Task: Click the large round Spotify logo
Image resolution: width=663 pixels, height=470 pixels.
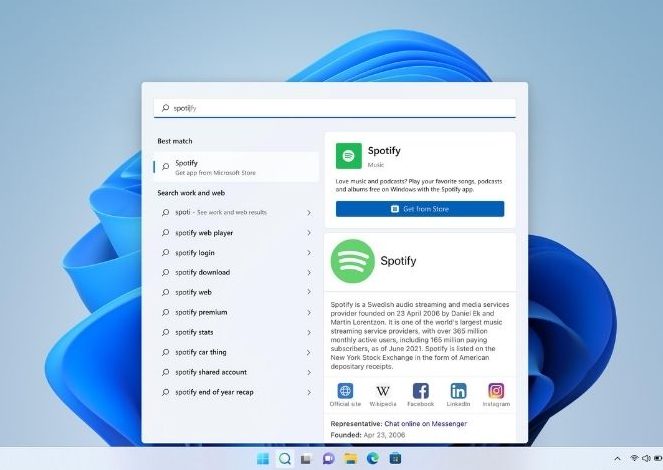Action: tap(353, 261)
